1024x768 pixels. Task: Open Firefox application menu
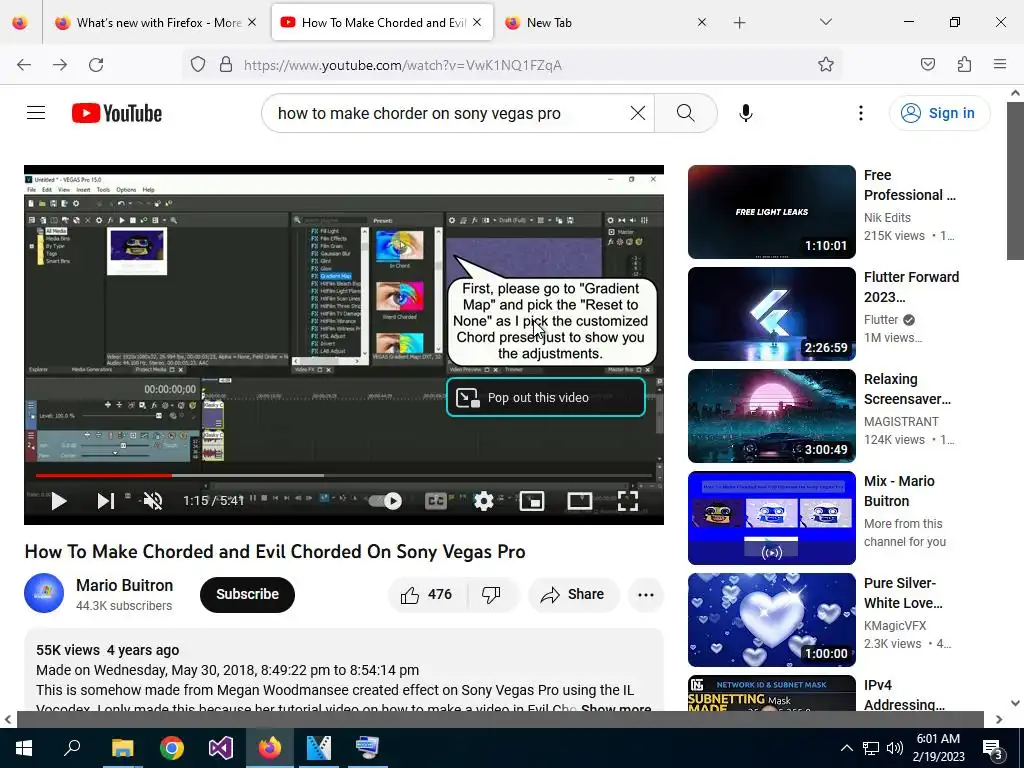pos(1000,65)
